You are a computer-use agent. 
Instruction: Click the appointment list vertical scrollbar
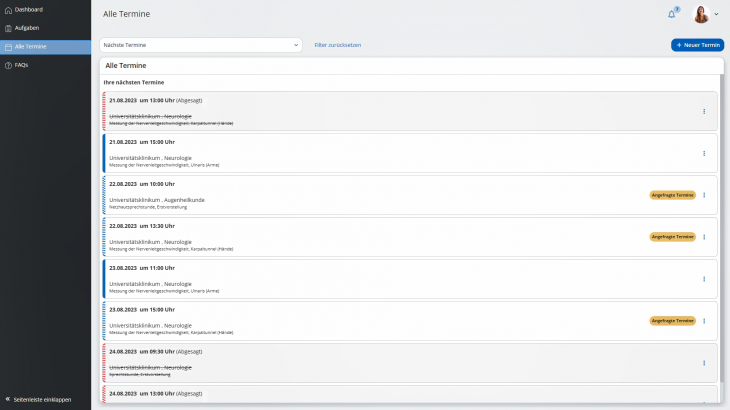(722, 230)
